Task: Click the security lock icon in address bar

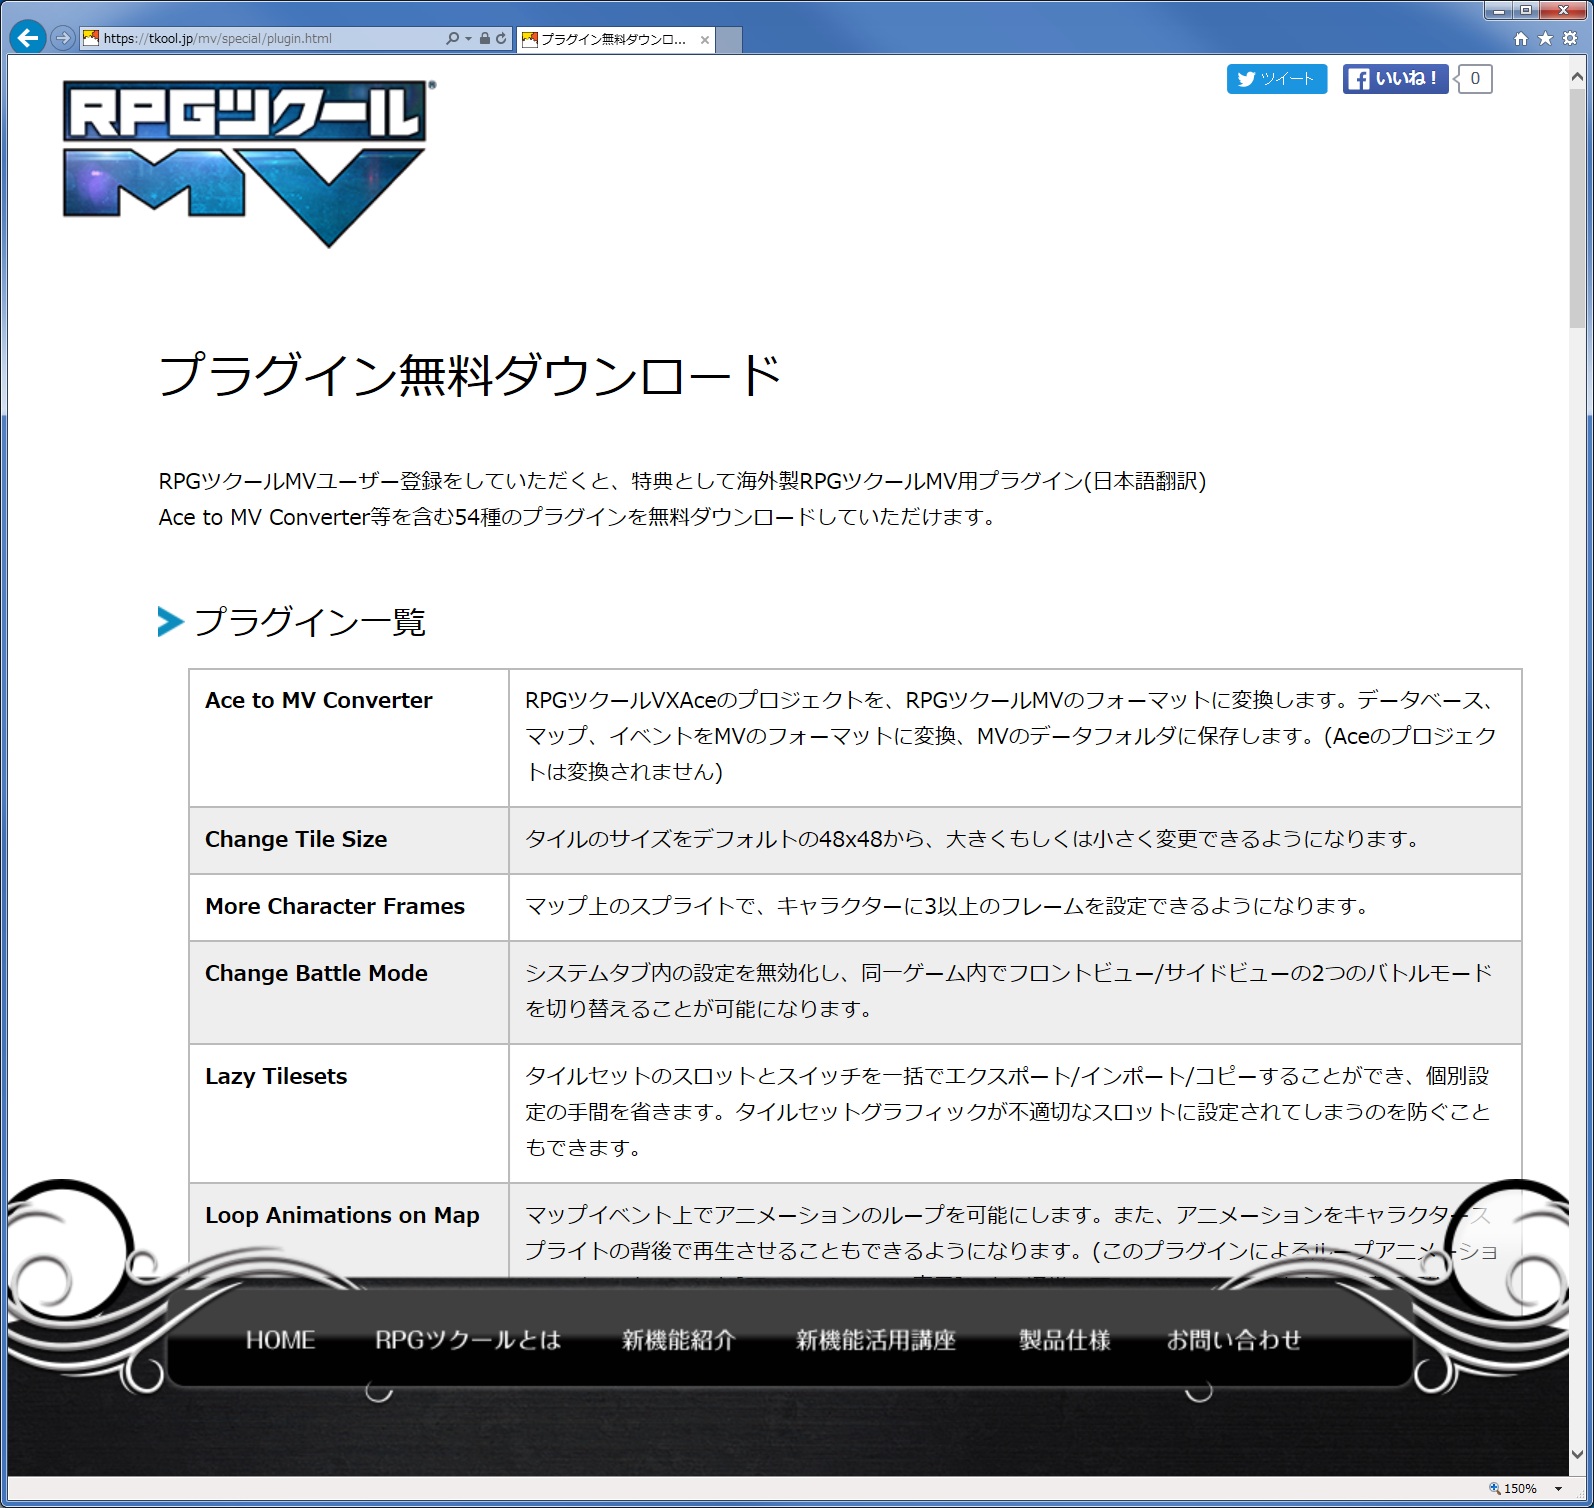Action: click(484, 38)
